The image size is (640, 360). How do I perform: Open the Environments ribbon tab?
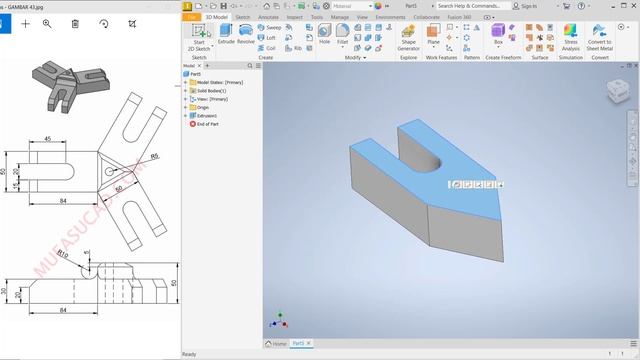pos(390,17)
